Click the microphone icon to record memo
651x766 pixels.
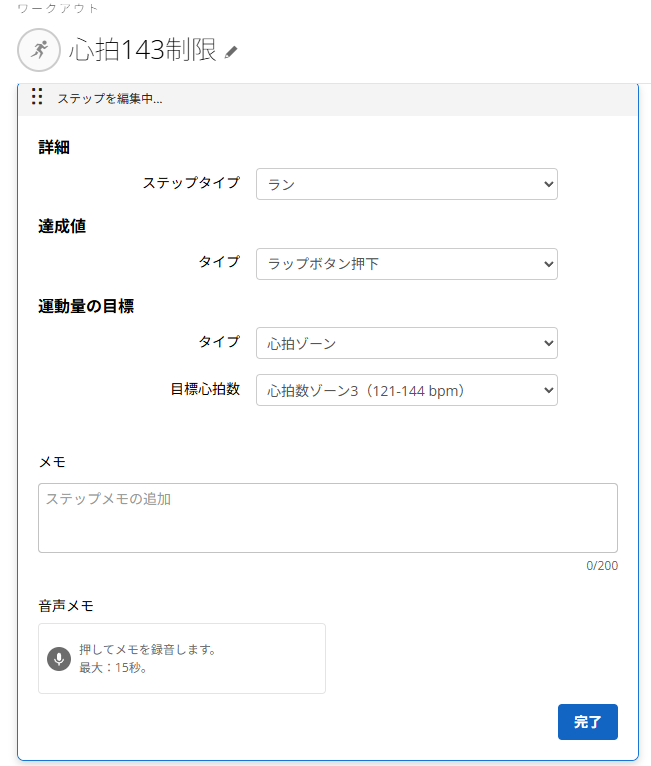tap(59, 659)
